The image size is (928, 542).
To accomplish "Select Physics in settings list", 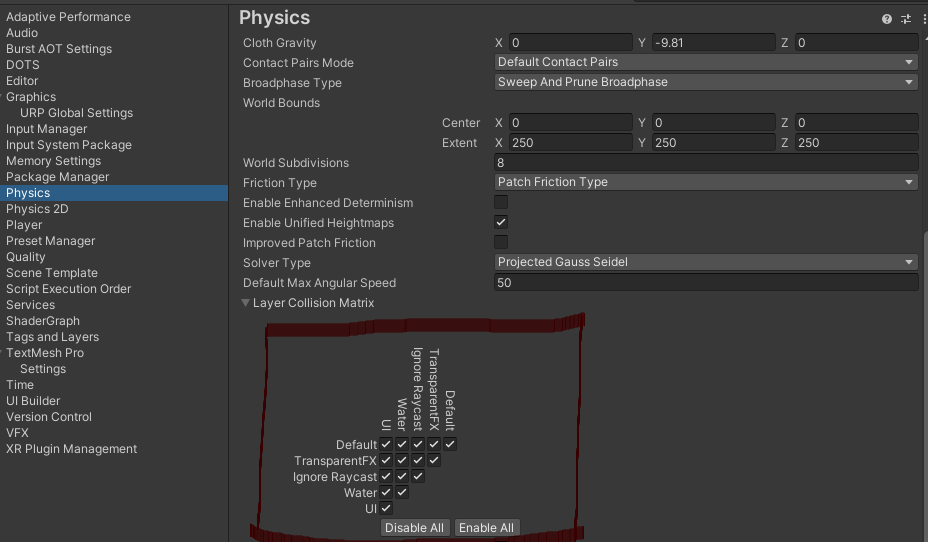I will [114, 192].
